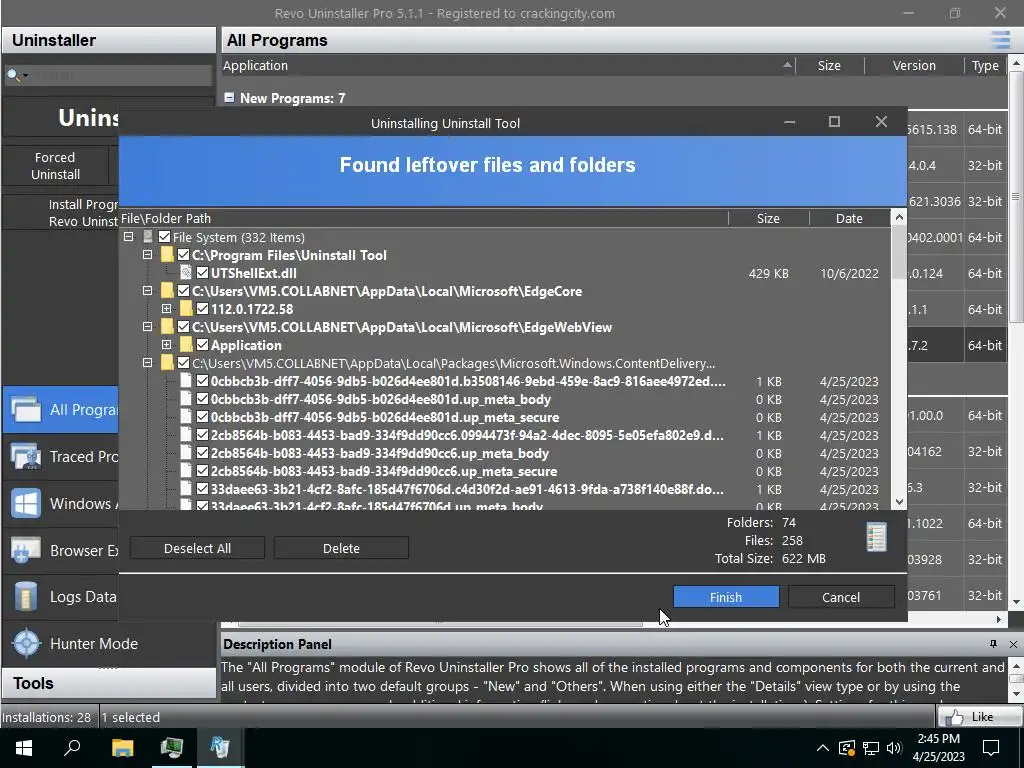This screenshot has height=768, width=1024.
Task: Sort leftovers by File\Folder Path header
Action: [x=423, y=218]
